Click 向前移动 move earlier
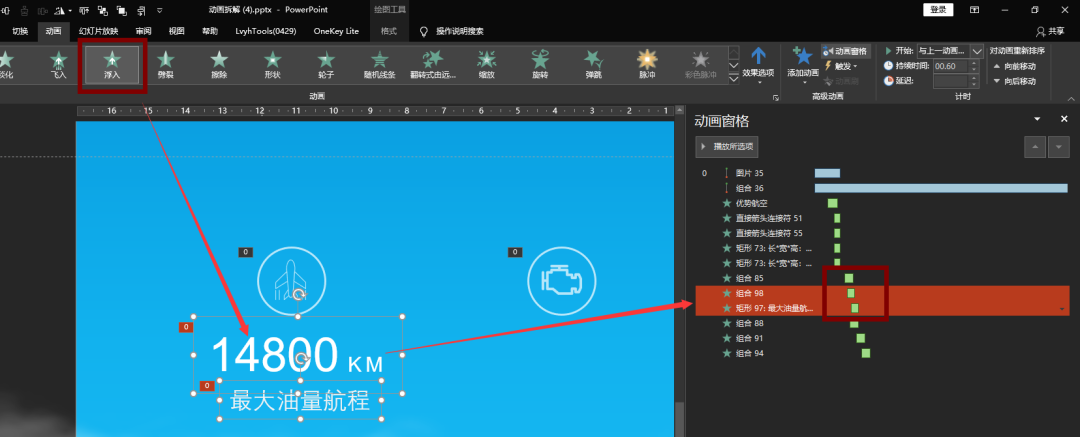Image resolution: width=1080 pixels, height=437 pixels. pos(1014,66)
